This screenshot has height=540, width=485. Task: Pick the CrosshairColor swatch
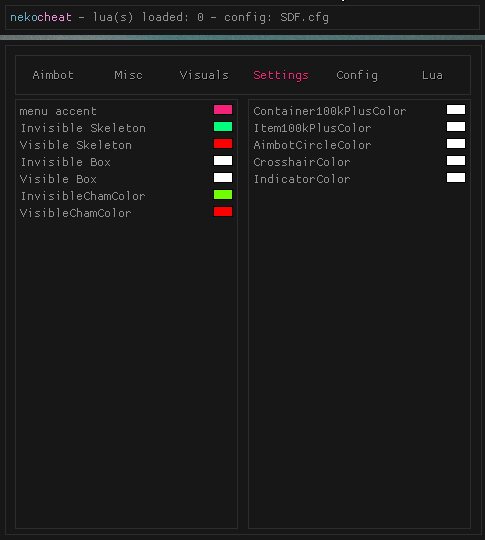456,160
